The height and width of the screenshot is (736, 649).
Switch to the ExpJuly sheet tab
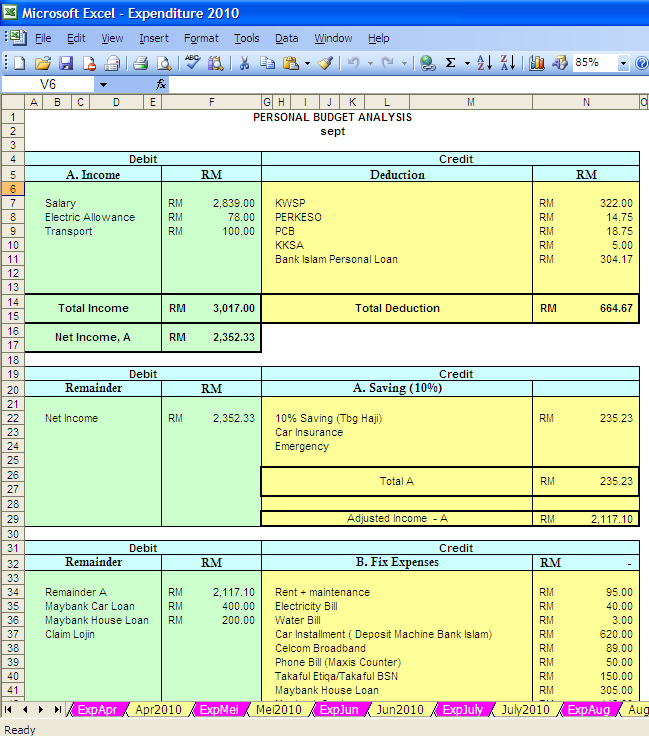click(463, 709)
